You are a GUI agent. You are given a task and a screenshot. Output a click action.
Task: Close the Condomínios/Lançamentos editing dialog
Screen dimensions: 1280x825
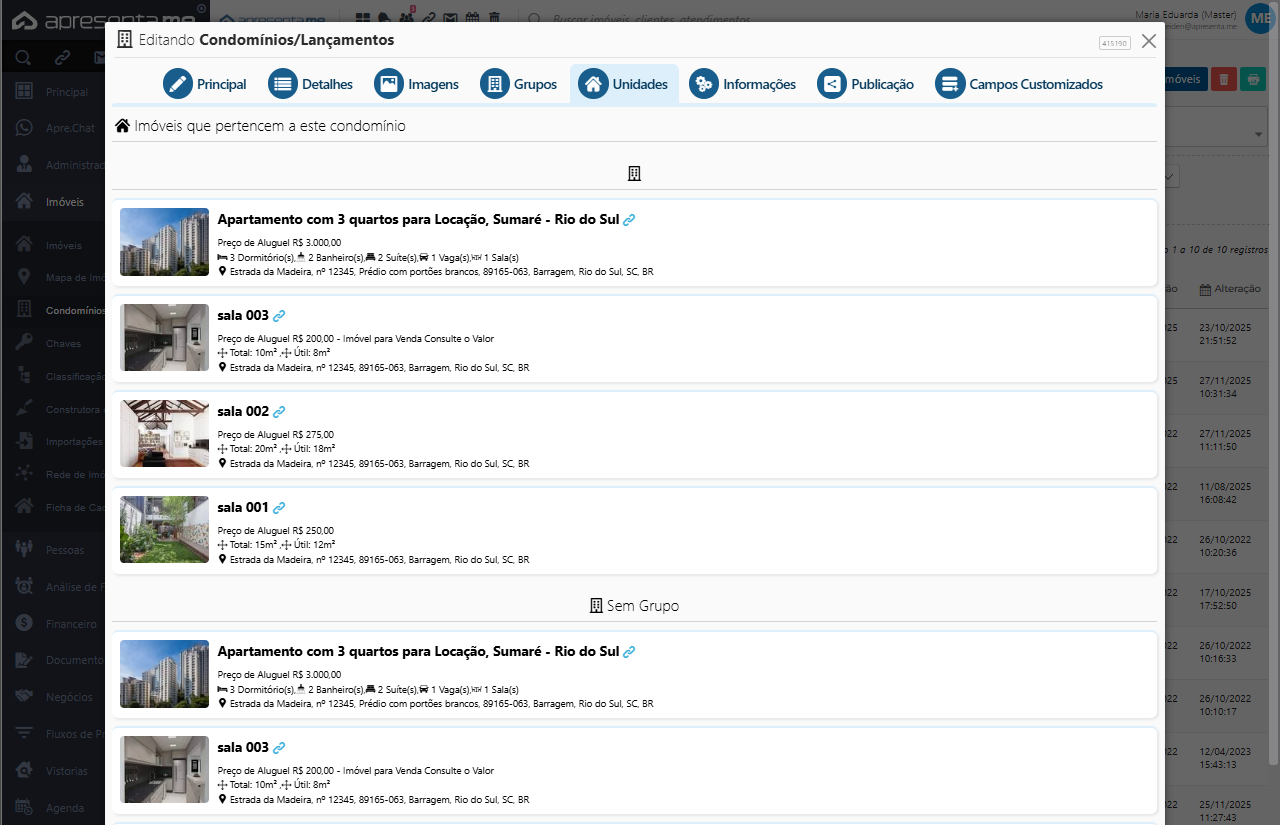pyautogui.click(x=1148, y=41)
